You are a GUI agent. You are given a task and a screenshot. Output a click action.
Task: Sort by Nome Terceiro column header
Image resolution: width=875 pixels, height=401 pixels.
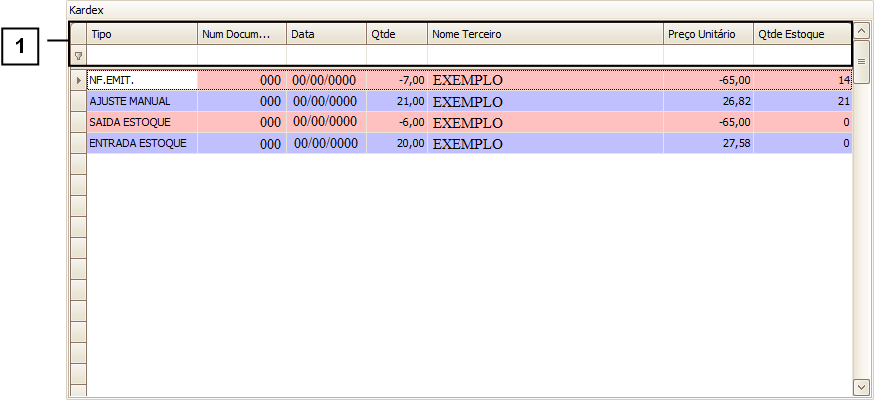click(545, 34)
